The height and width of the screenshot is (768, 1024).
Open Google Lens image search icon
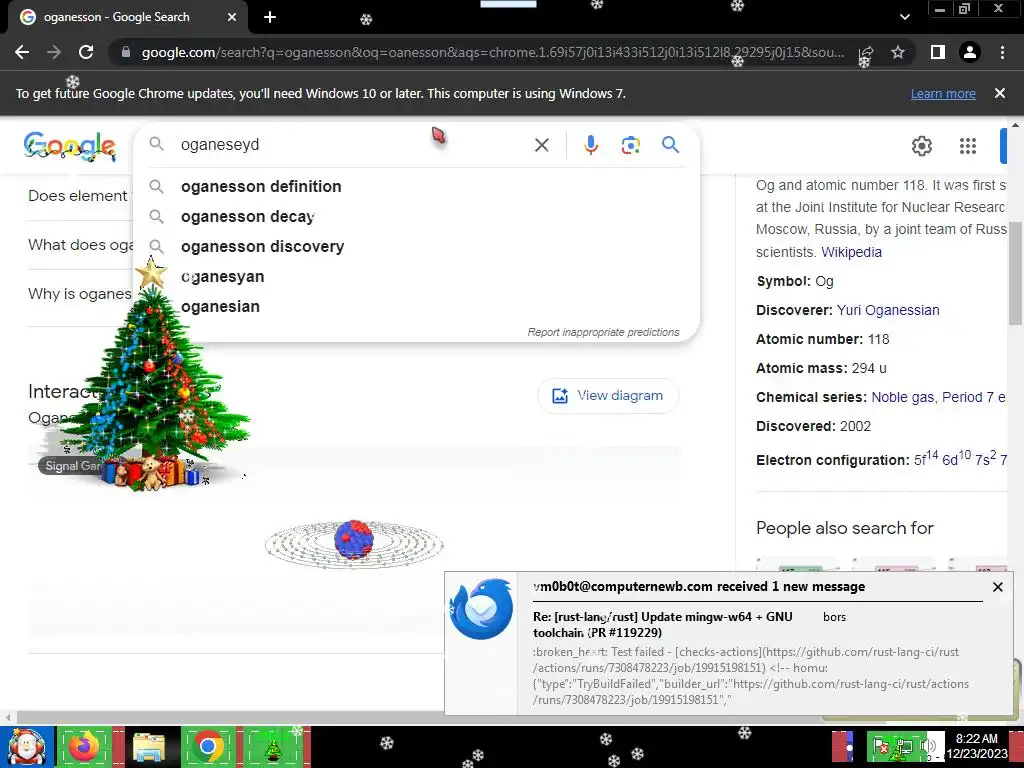click(630, 144)
